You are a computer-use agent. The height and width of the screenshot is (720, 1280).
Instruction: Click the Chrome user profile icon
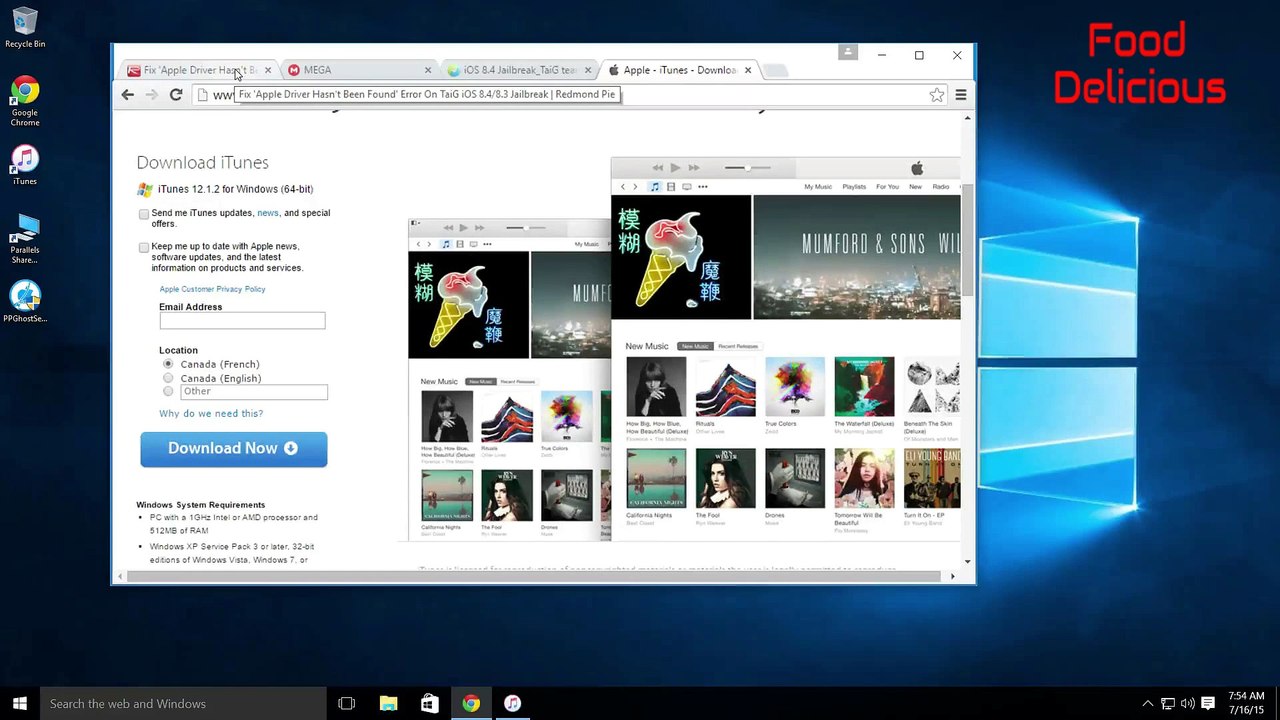pos(848,52)
